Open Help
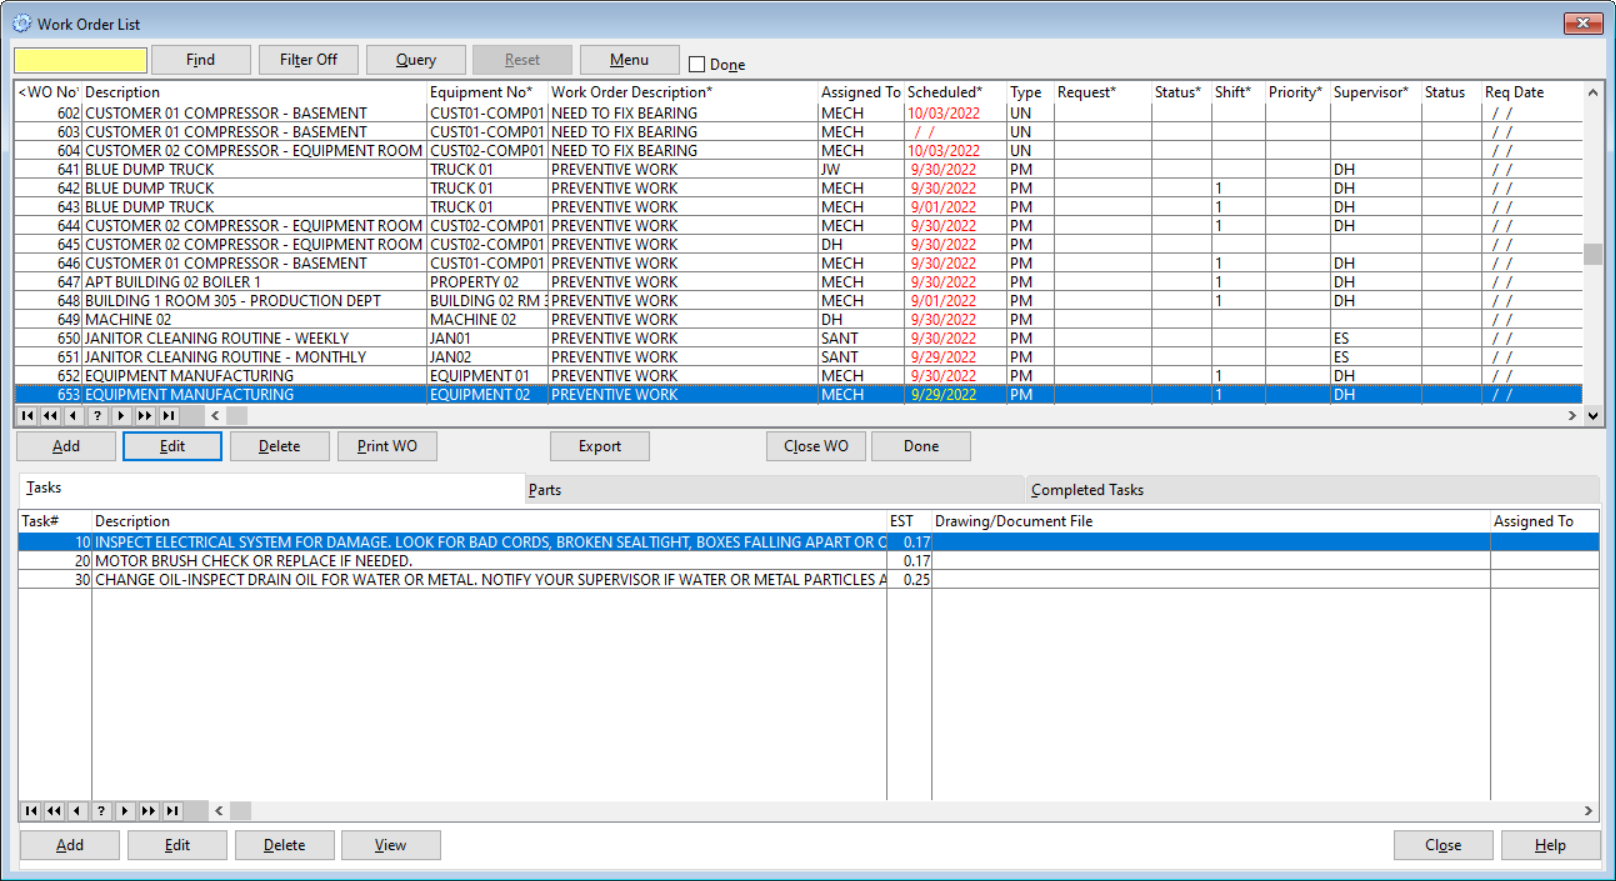Image resolution: width=1616 pixels, height=881 pixels. click(x=1550, y=845)
